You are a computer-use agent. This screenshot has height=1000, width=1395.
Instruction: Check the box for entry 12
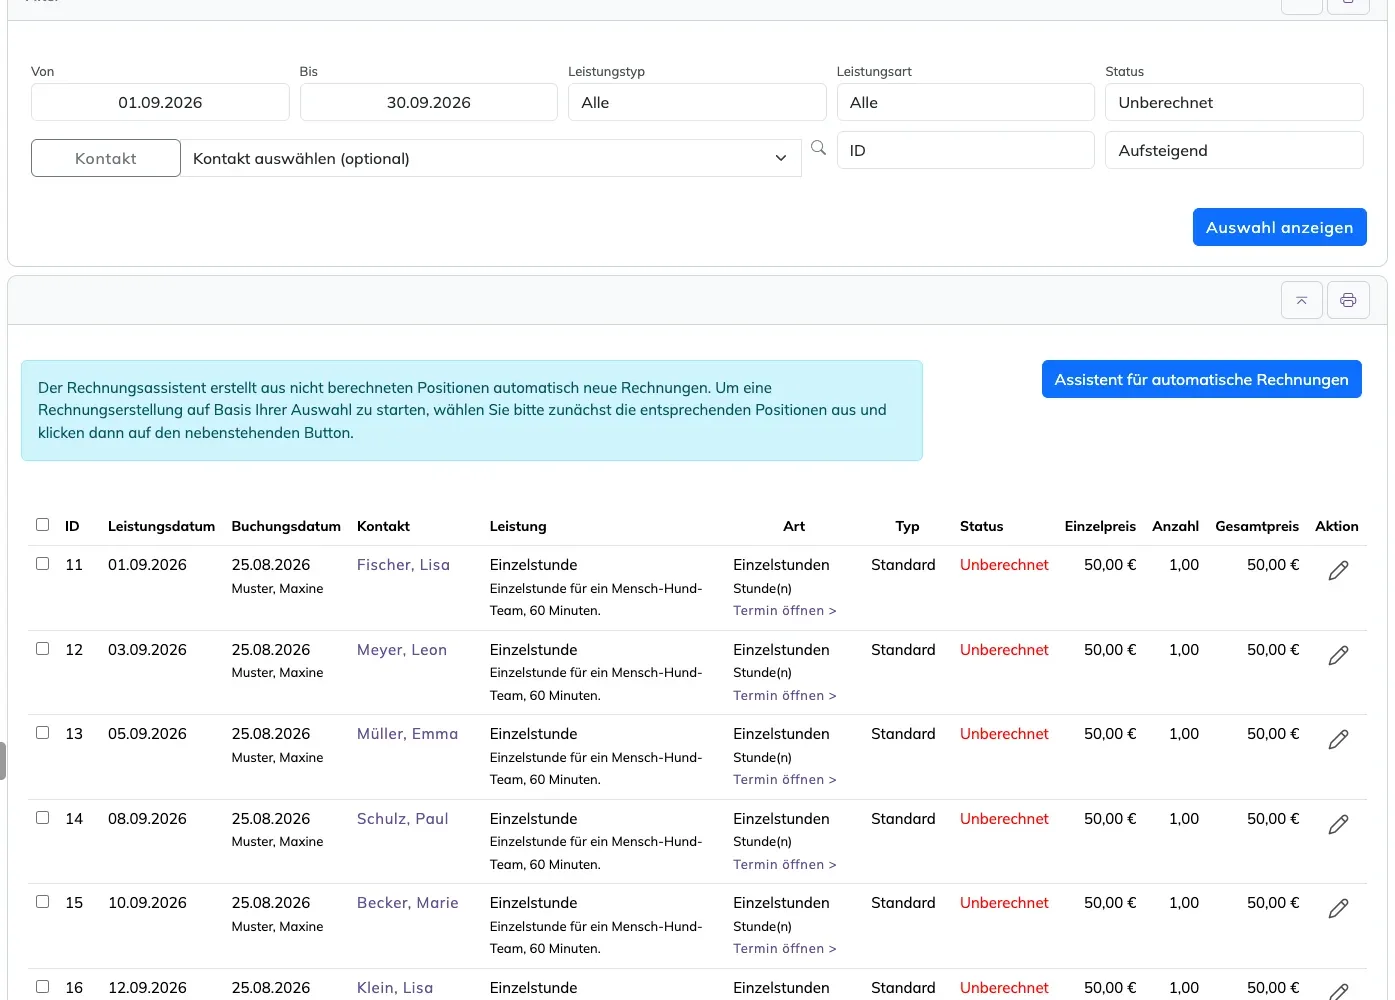tap(42, 648)
